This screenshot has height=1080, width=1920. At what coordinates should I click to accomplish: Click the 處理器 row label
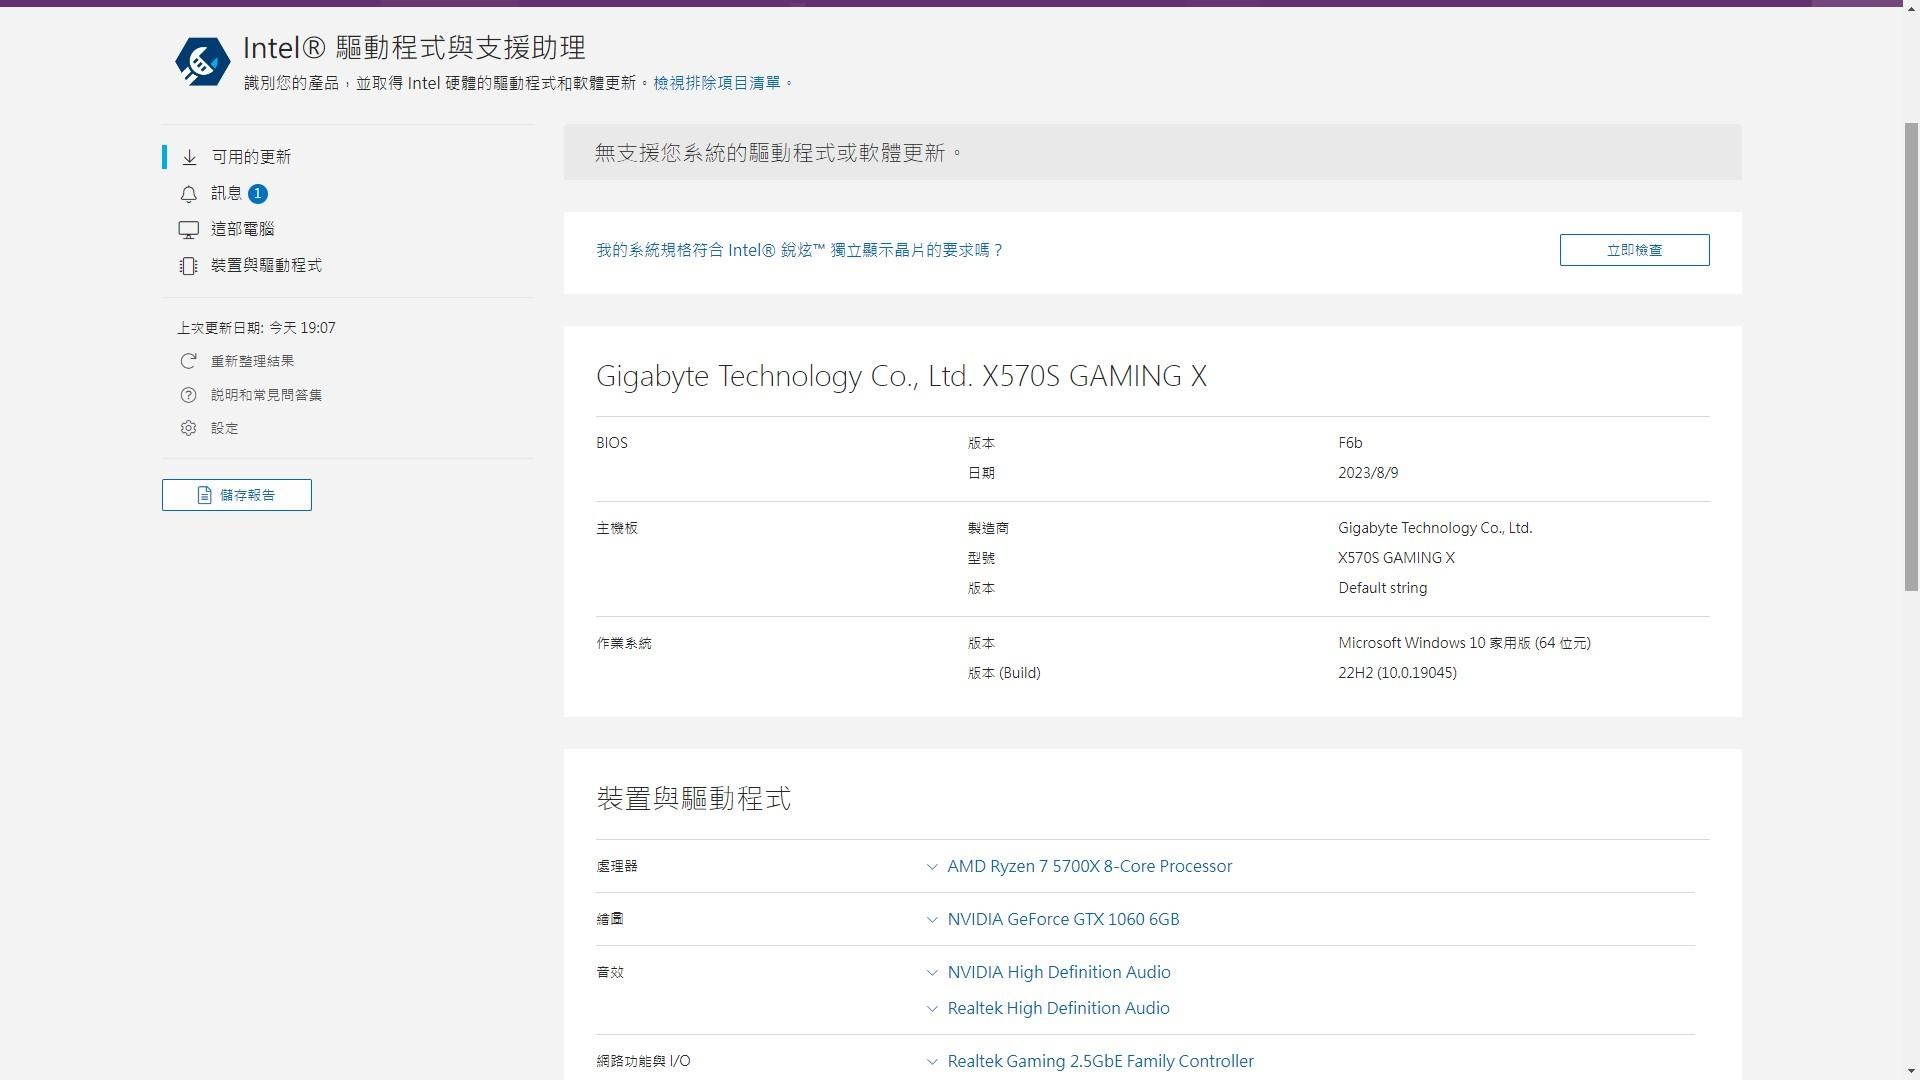point(617,866)
